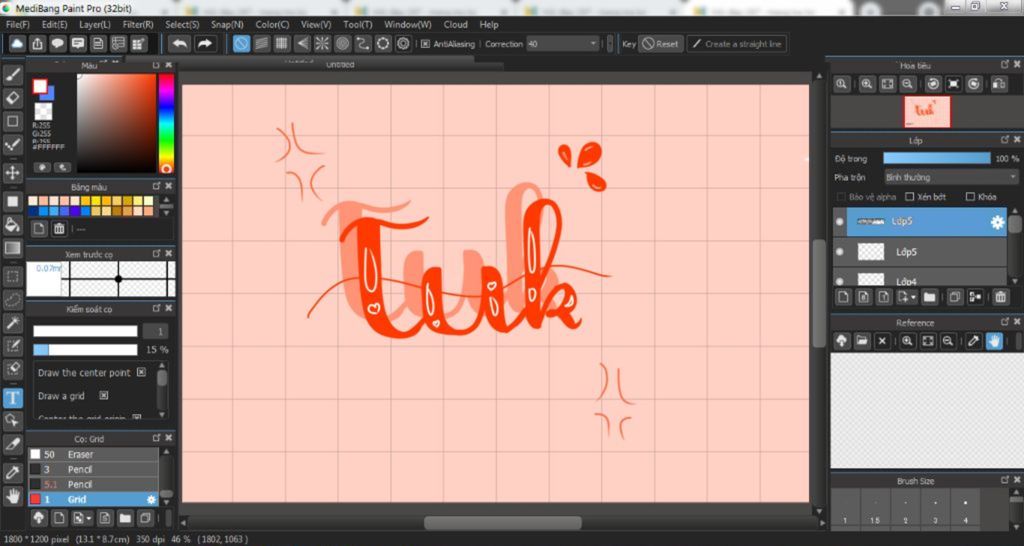
Task: Open the Layer(L) menu
Action: click(95, 24)
